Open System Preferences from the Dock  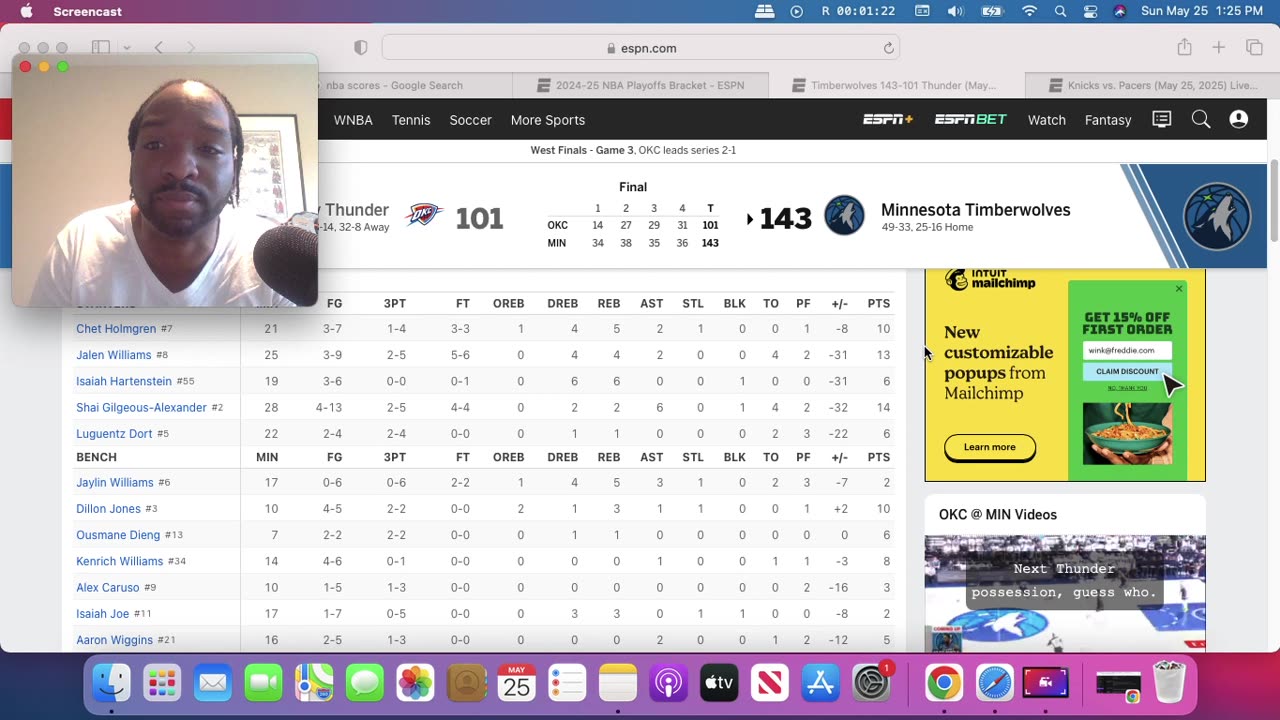point(871,683)
